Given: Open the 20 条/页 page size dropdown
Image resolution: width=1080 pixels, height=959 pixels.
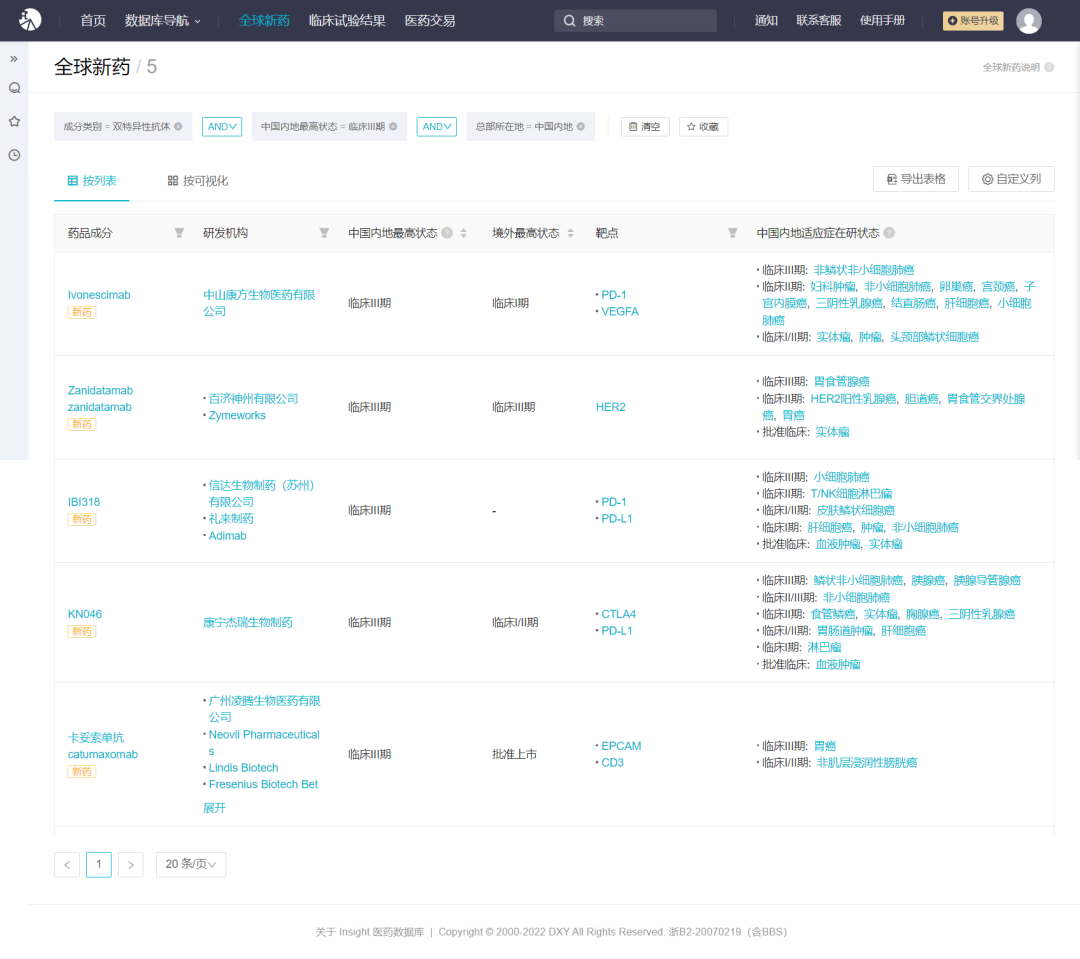Looking at the screenshot, I should [191, 865].
